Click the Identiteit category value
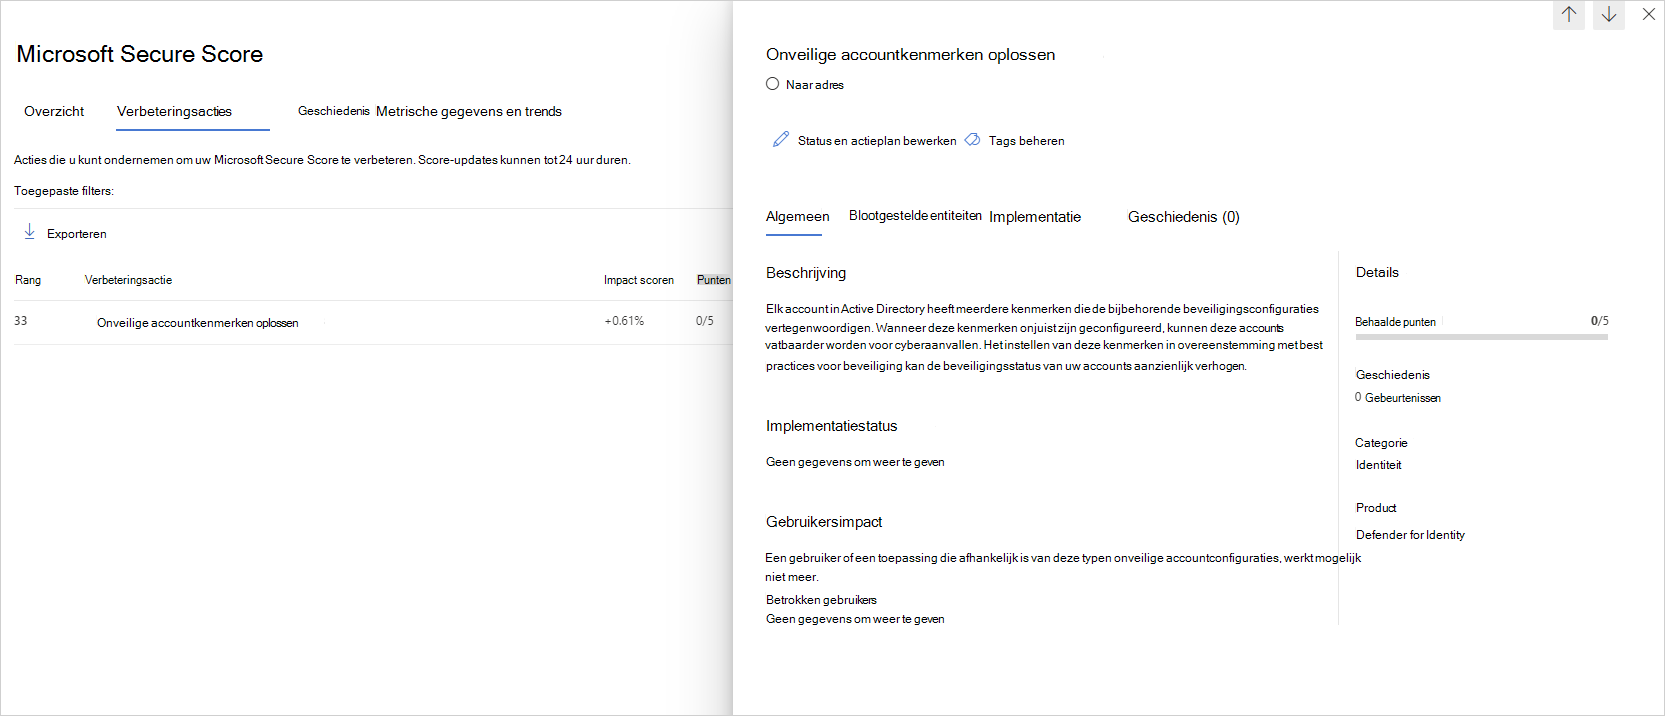Viewport: 1665px width, 716px height. (1378, 465)
